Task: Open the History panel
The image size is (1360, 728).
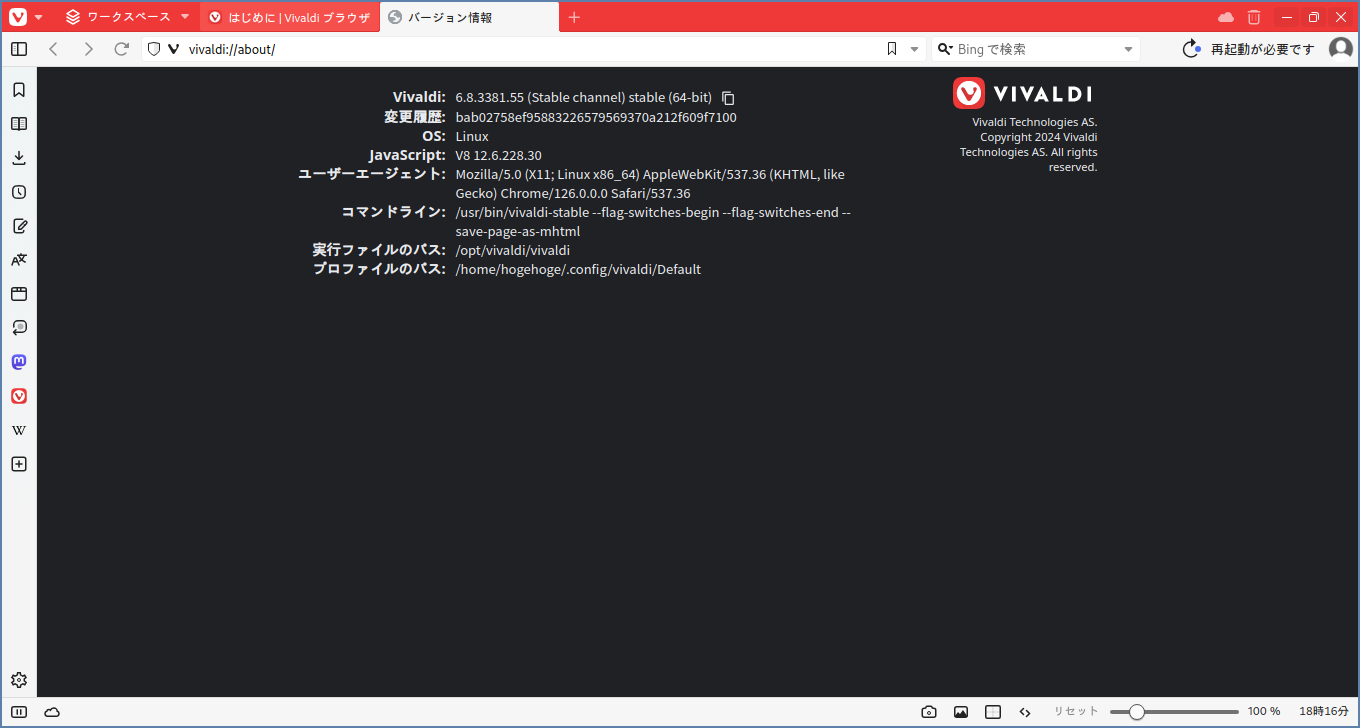Action: tap(18, 192)
